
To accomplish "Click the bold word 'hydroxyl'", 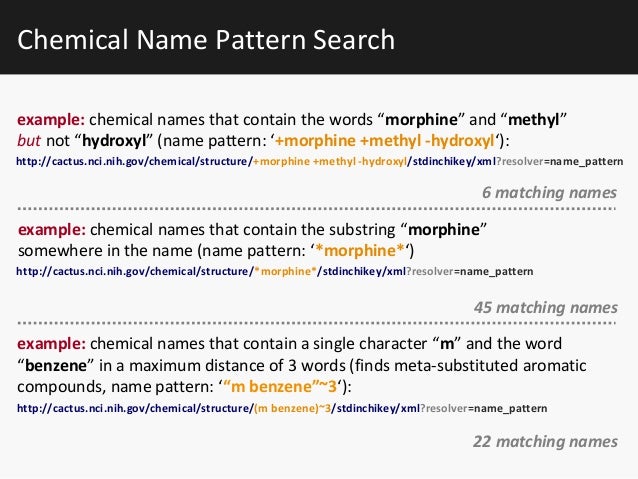I will click(x=114, y=141).
